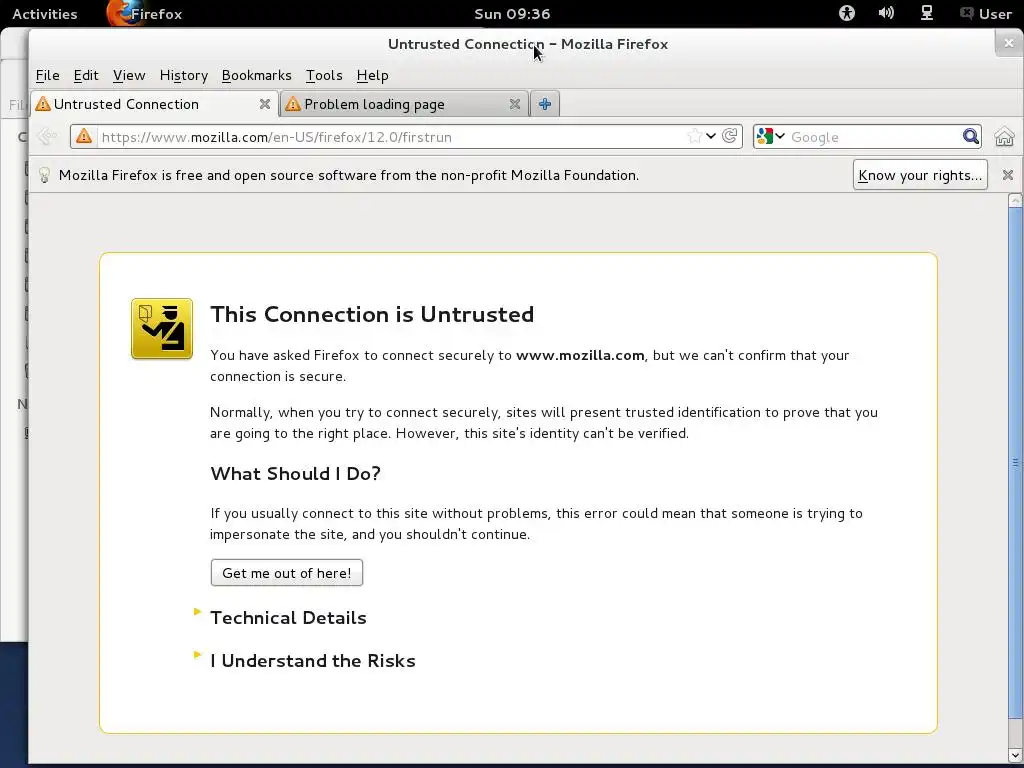1024x768 pixels.
Task: Click the bold www.mozilla.com text
Action: (580, 355)
